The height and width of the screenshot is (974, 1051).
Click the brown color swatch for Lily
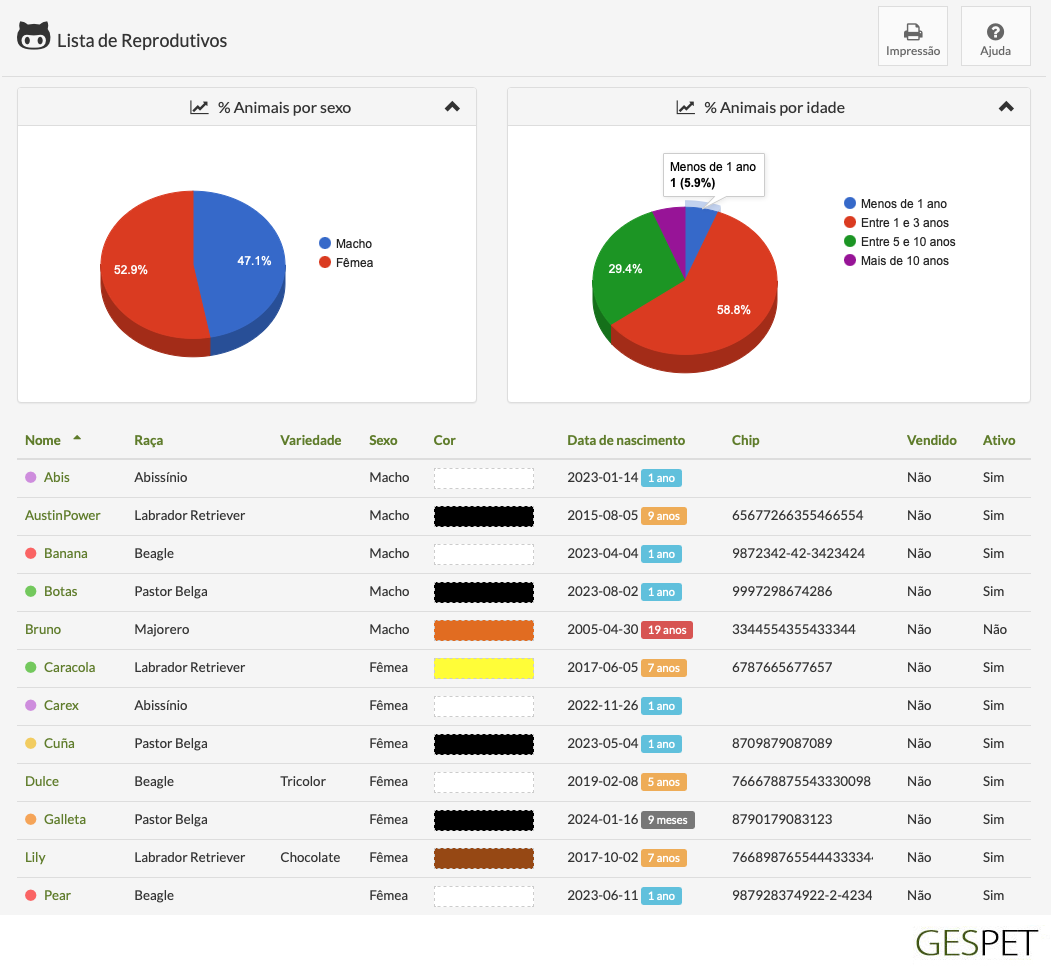coord(484,858)
